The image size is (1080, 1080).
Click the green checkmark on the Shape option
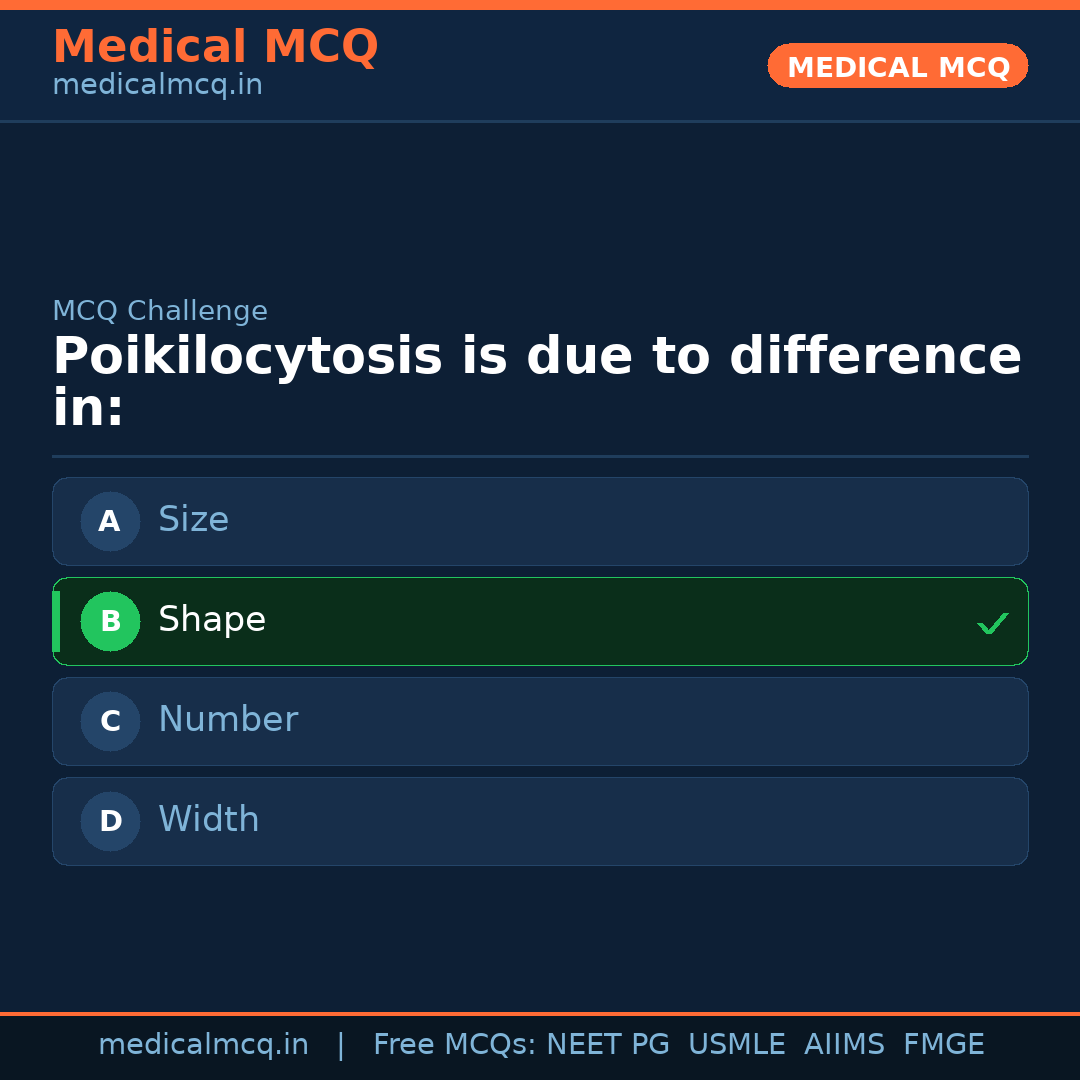pyautogui.click(x=992, y=624)
